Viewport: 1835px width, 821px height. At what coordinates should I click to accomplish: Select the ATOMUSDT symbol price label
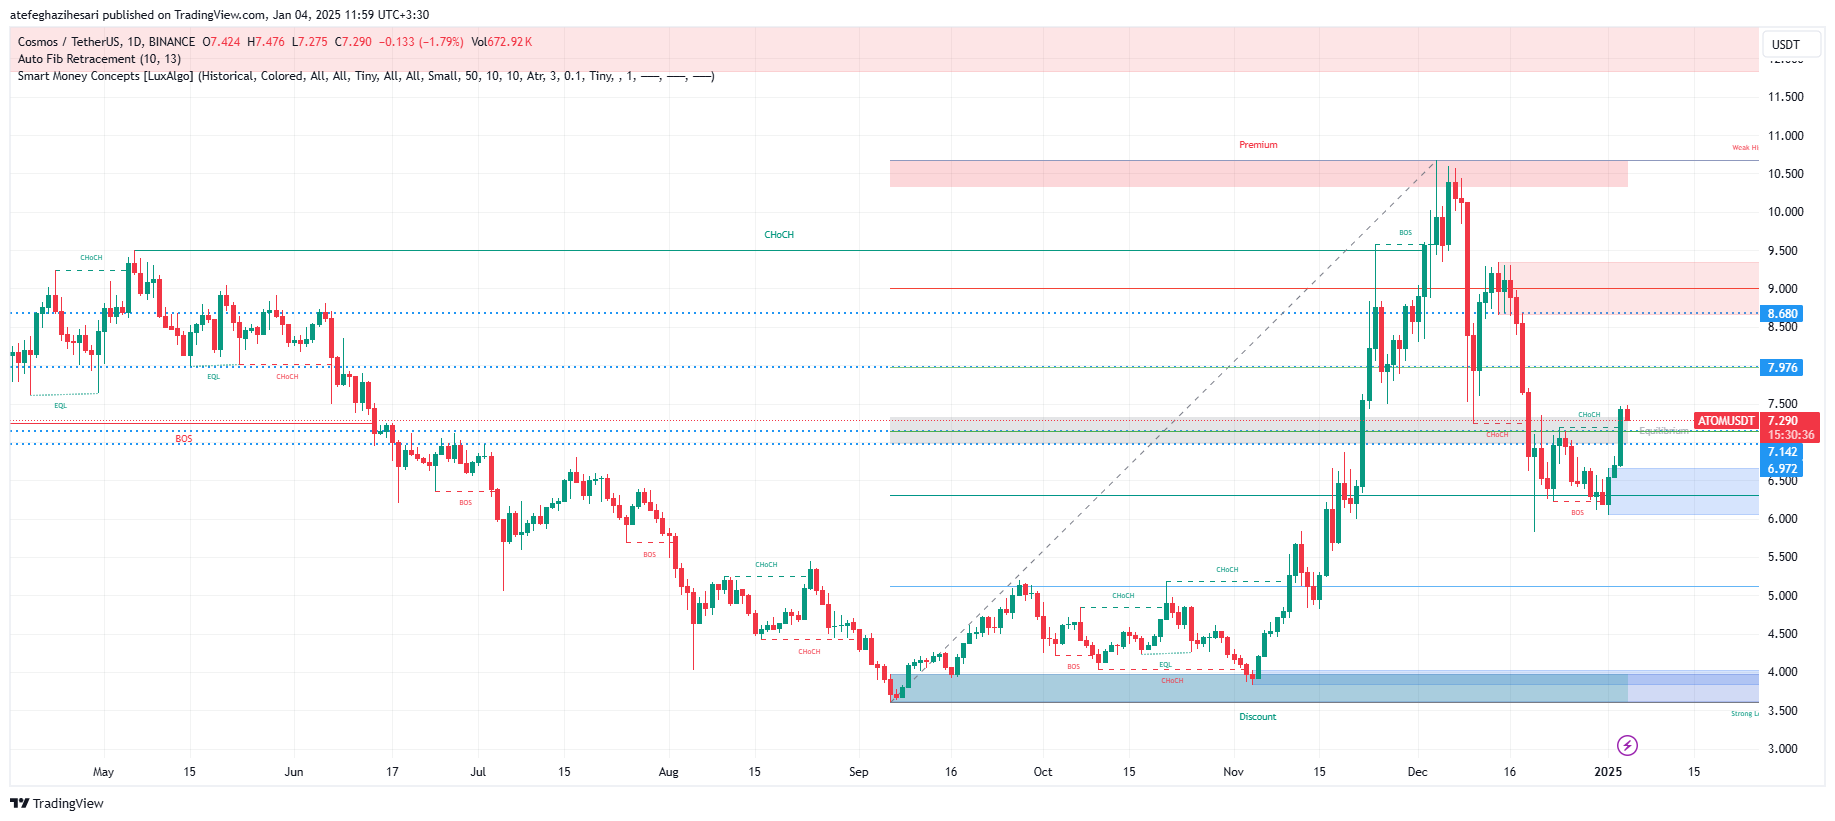coord(1726,421)
